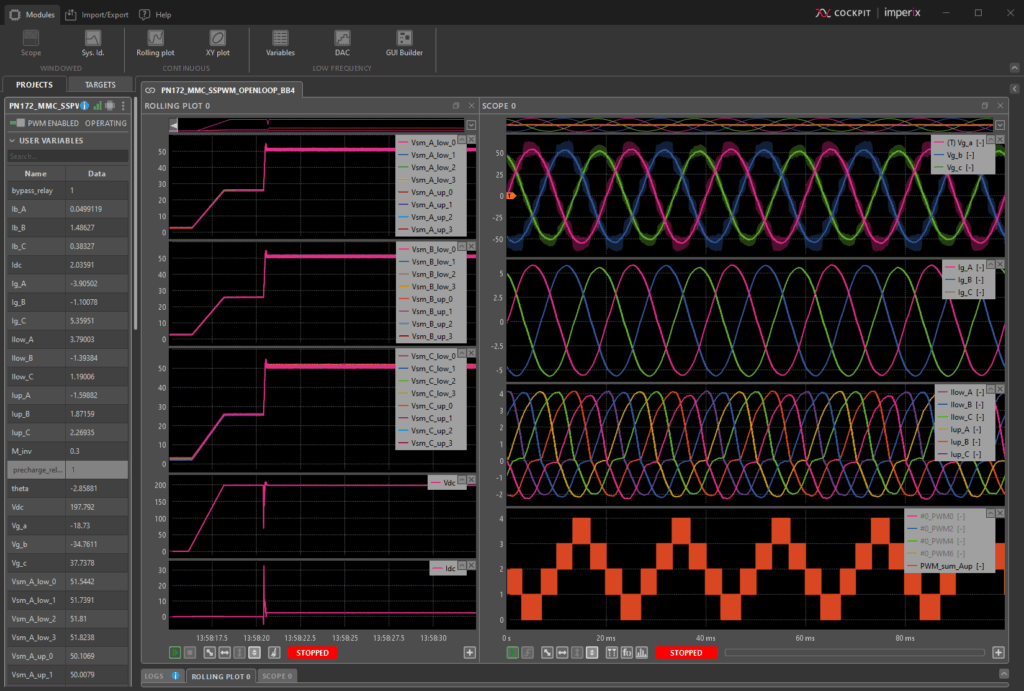This screenshot has width=1024, height=691.
Task: Toggle the Ig_A trace in legend
Action: click(964, 268)
